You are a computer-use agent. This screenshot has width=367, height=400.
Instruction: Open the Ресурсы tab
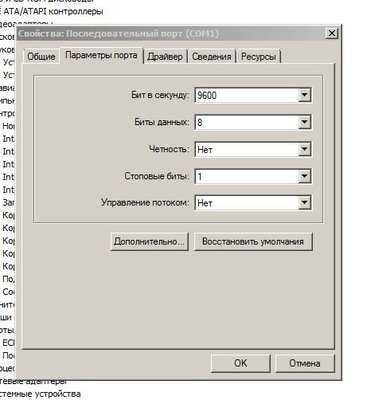pyautogui.click(x=259, y=56)
